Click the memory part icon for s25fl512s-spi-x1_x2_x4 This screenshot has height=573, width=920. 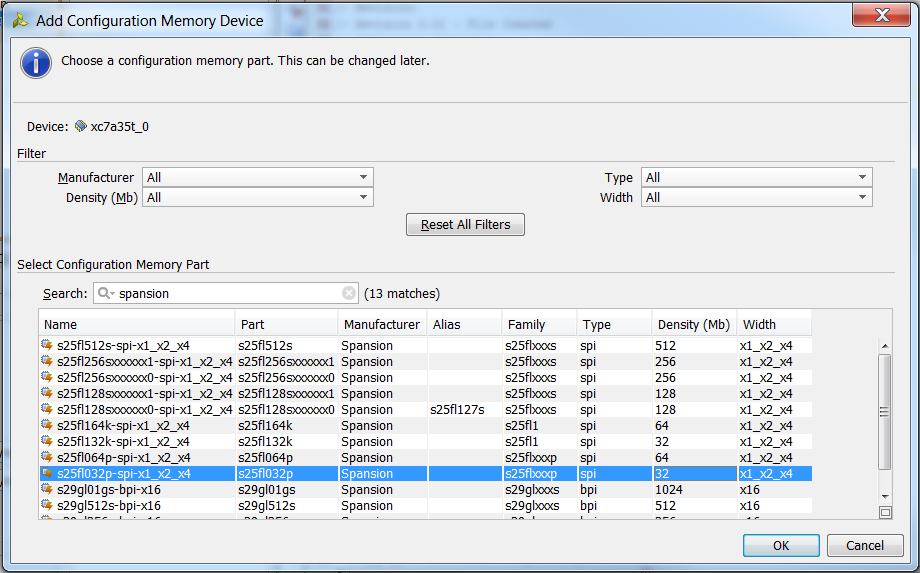(x=47, y=345)
